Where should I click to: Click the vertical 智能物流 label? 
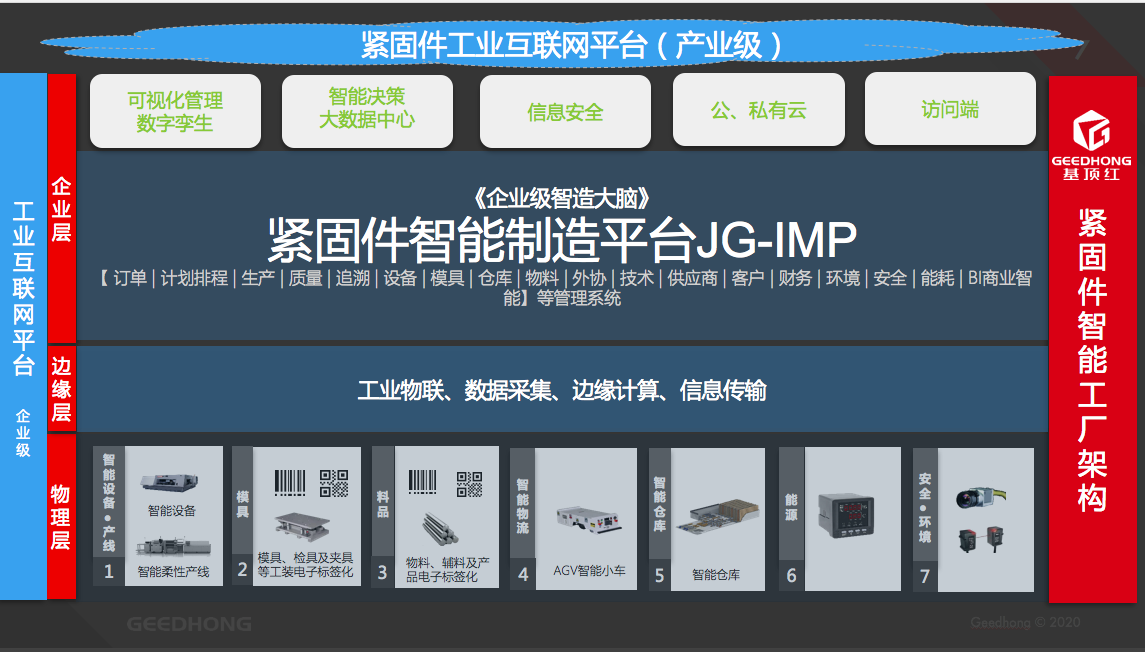522,506
